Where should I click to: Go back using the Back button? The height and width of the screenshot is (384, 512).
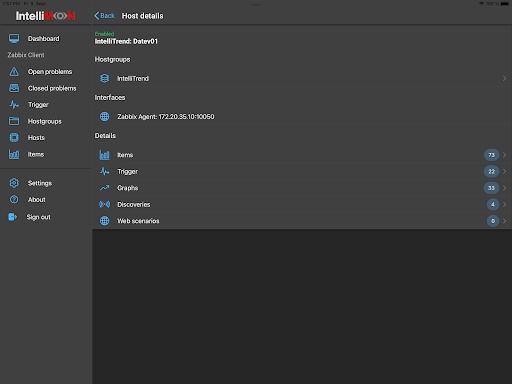(x=104, y=16)
